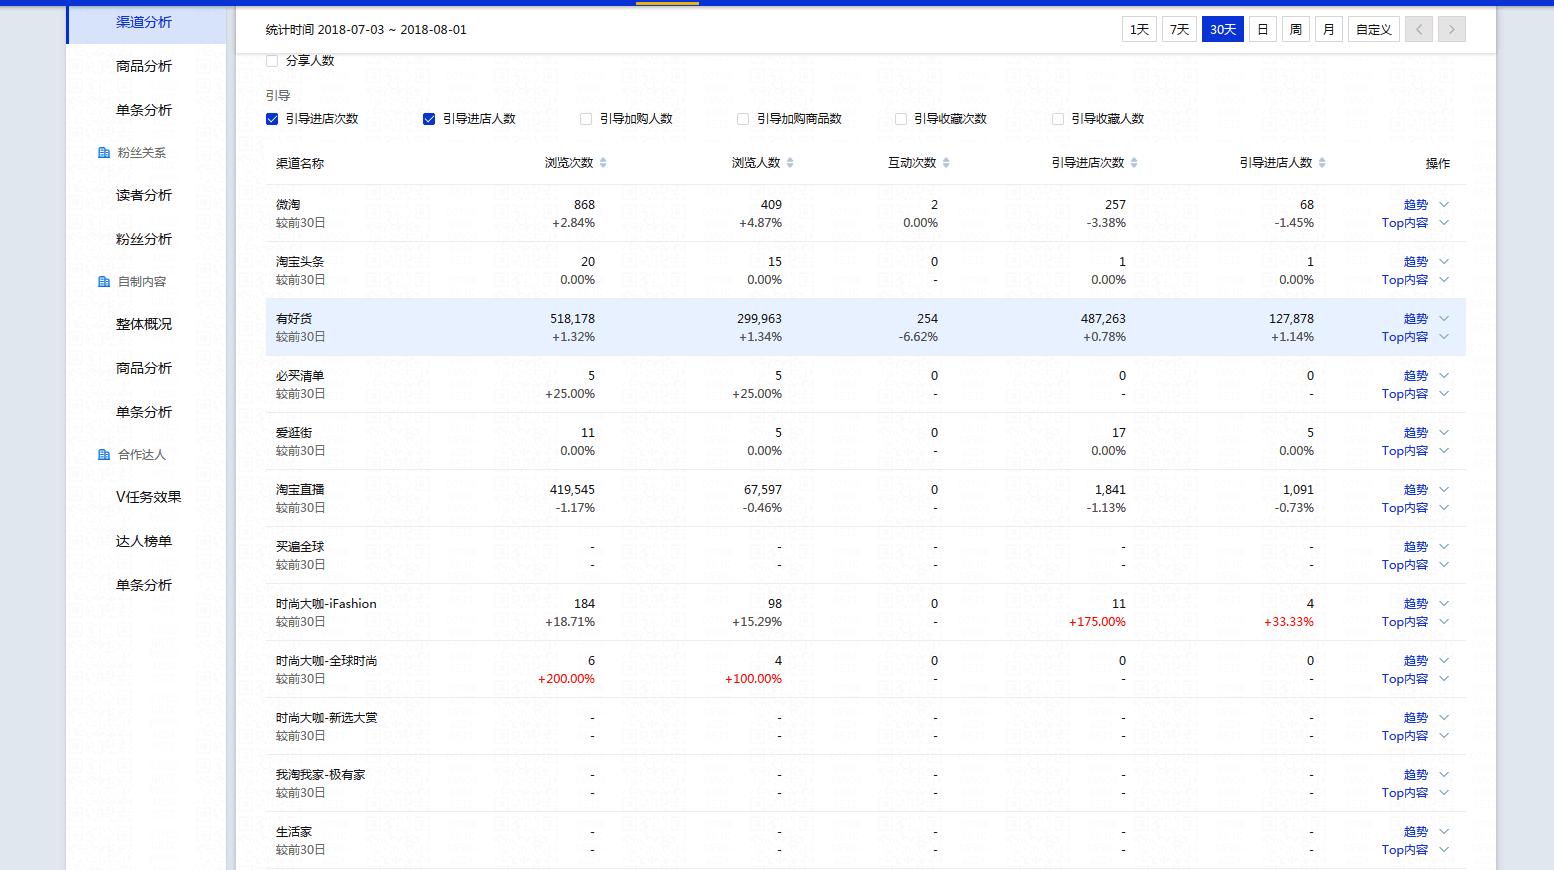Switch to the 7天 time range
The width and height of the screenshot is (1554, 870).
[x=1179, y=30]
